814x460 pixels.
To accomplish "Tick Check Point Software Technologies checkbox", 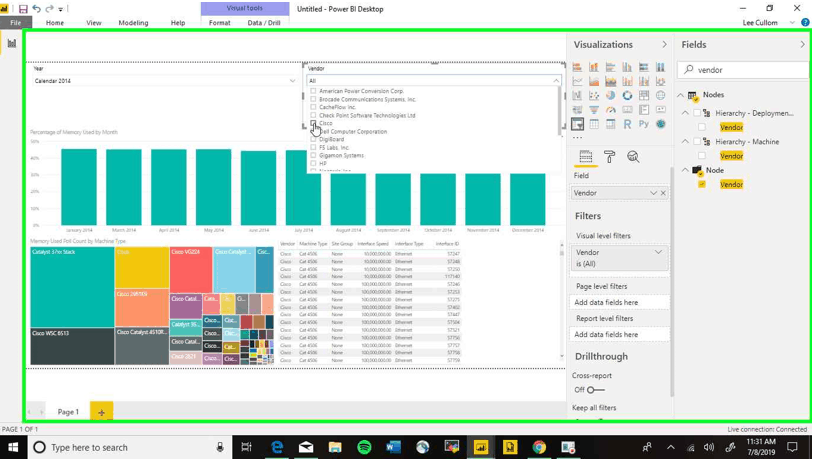I will 313,115.
